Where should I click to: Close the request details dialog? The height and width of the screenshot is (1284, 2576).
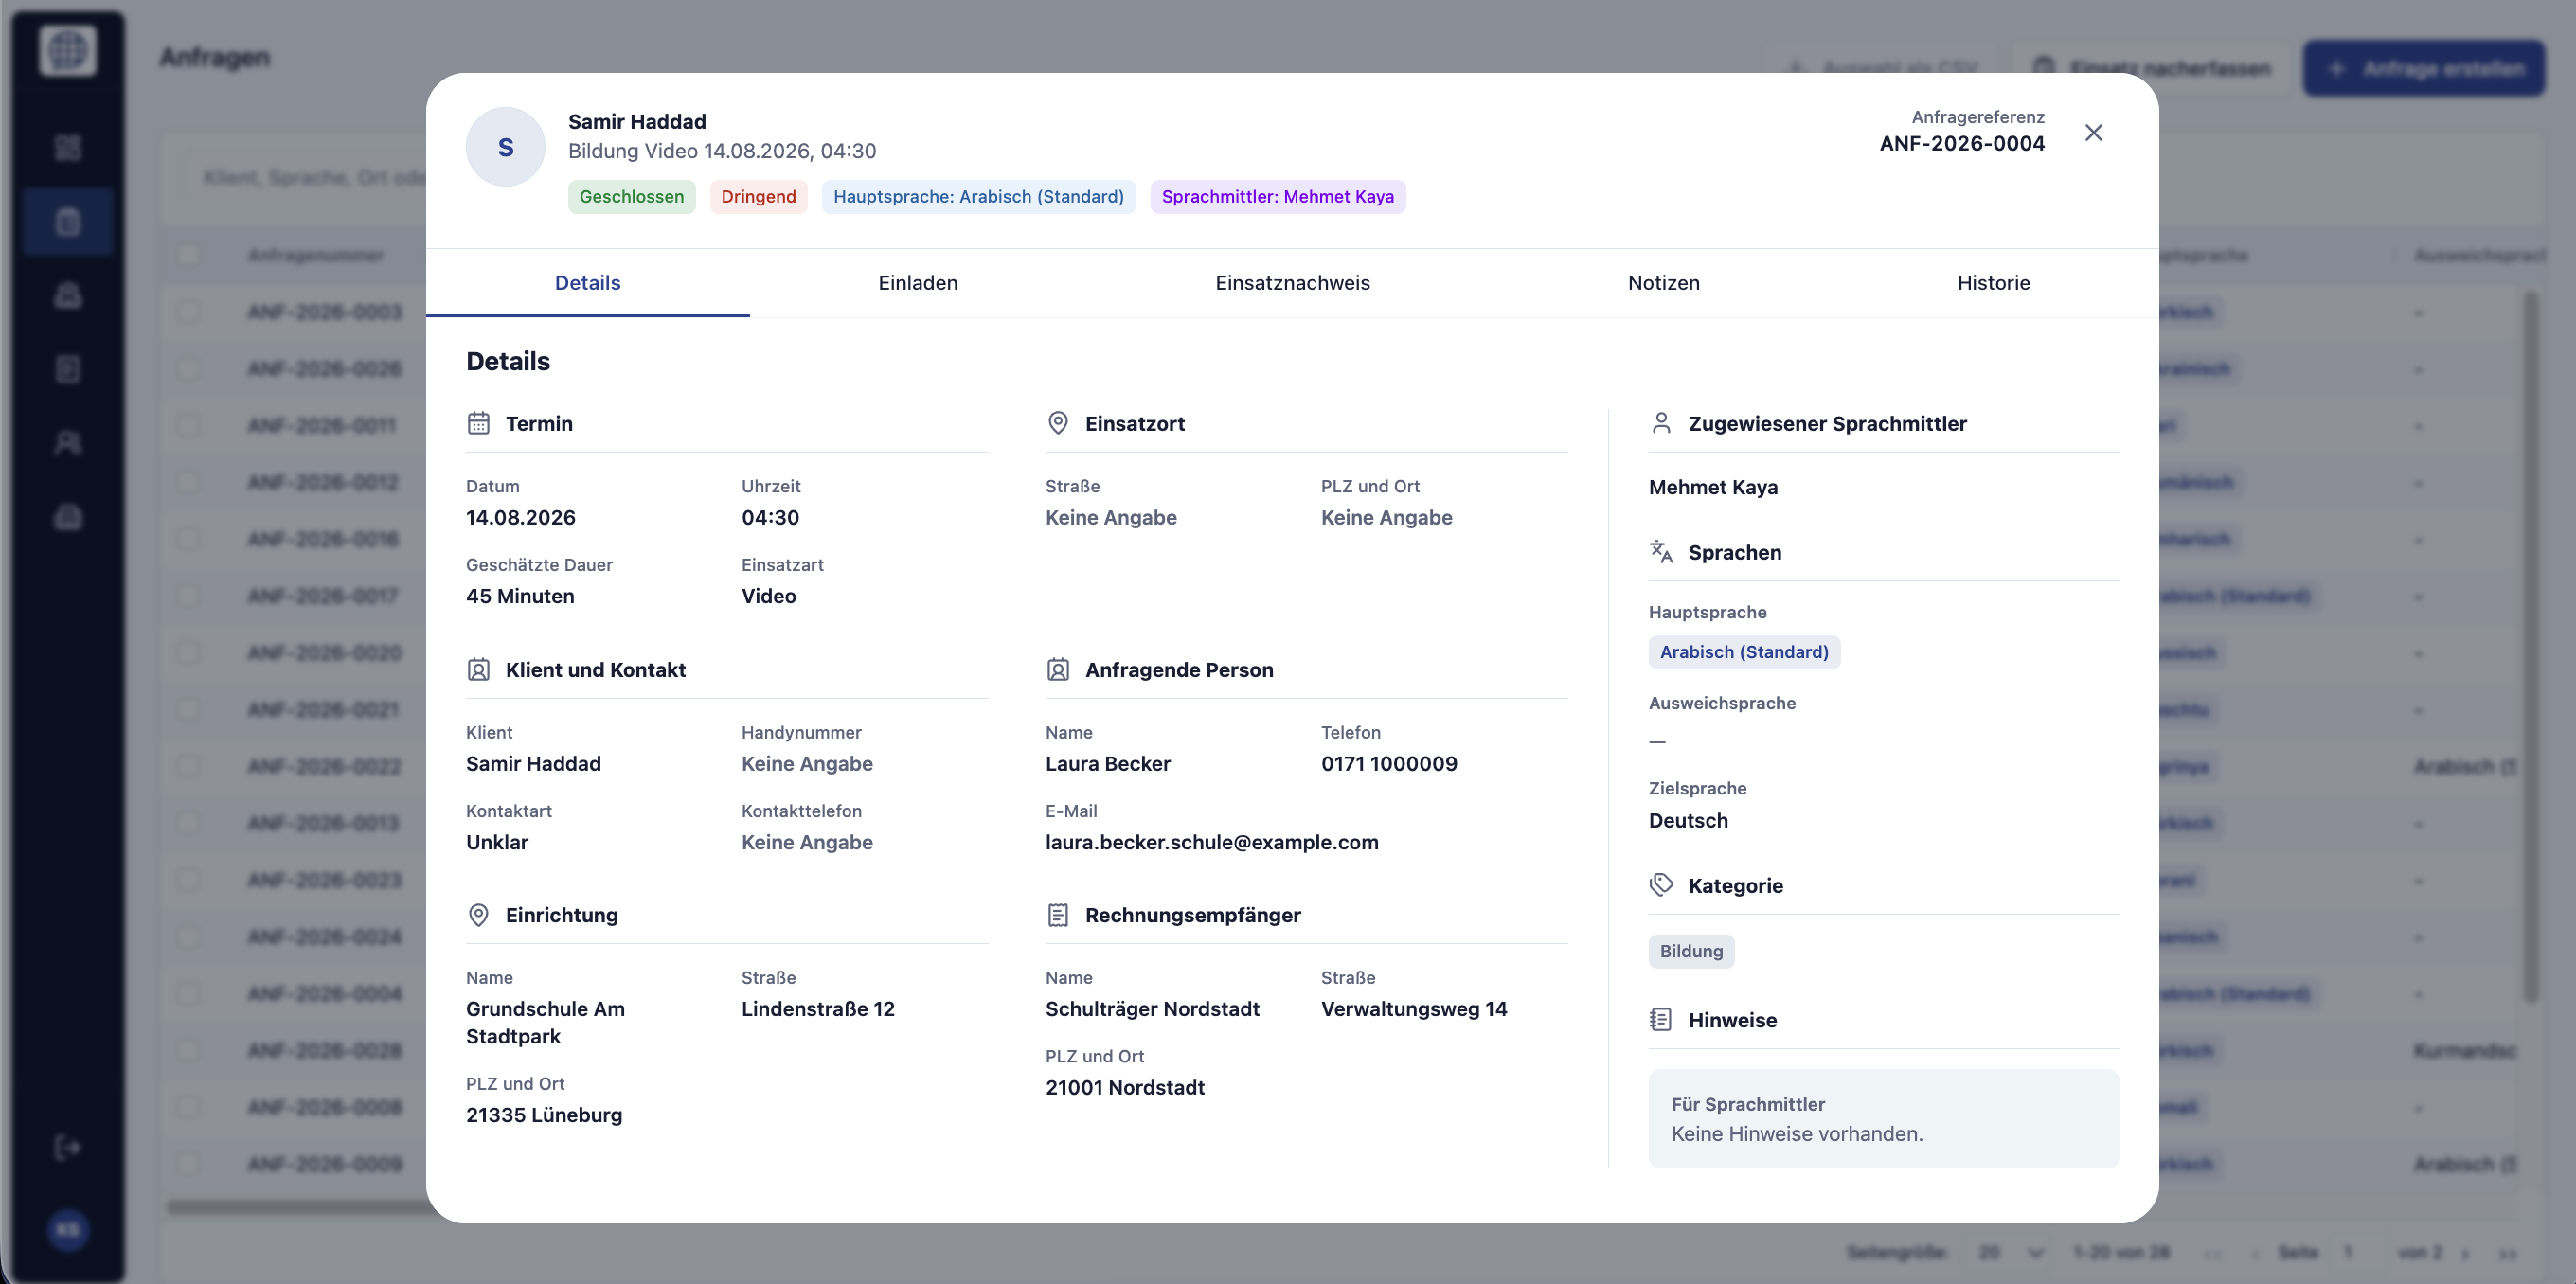coord(2093,133)
